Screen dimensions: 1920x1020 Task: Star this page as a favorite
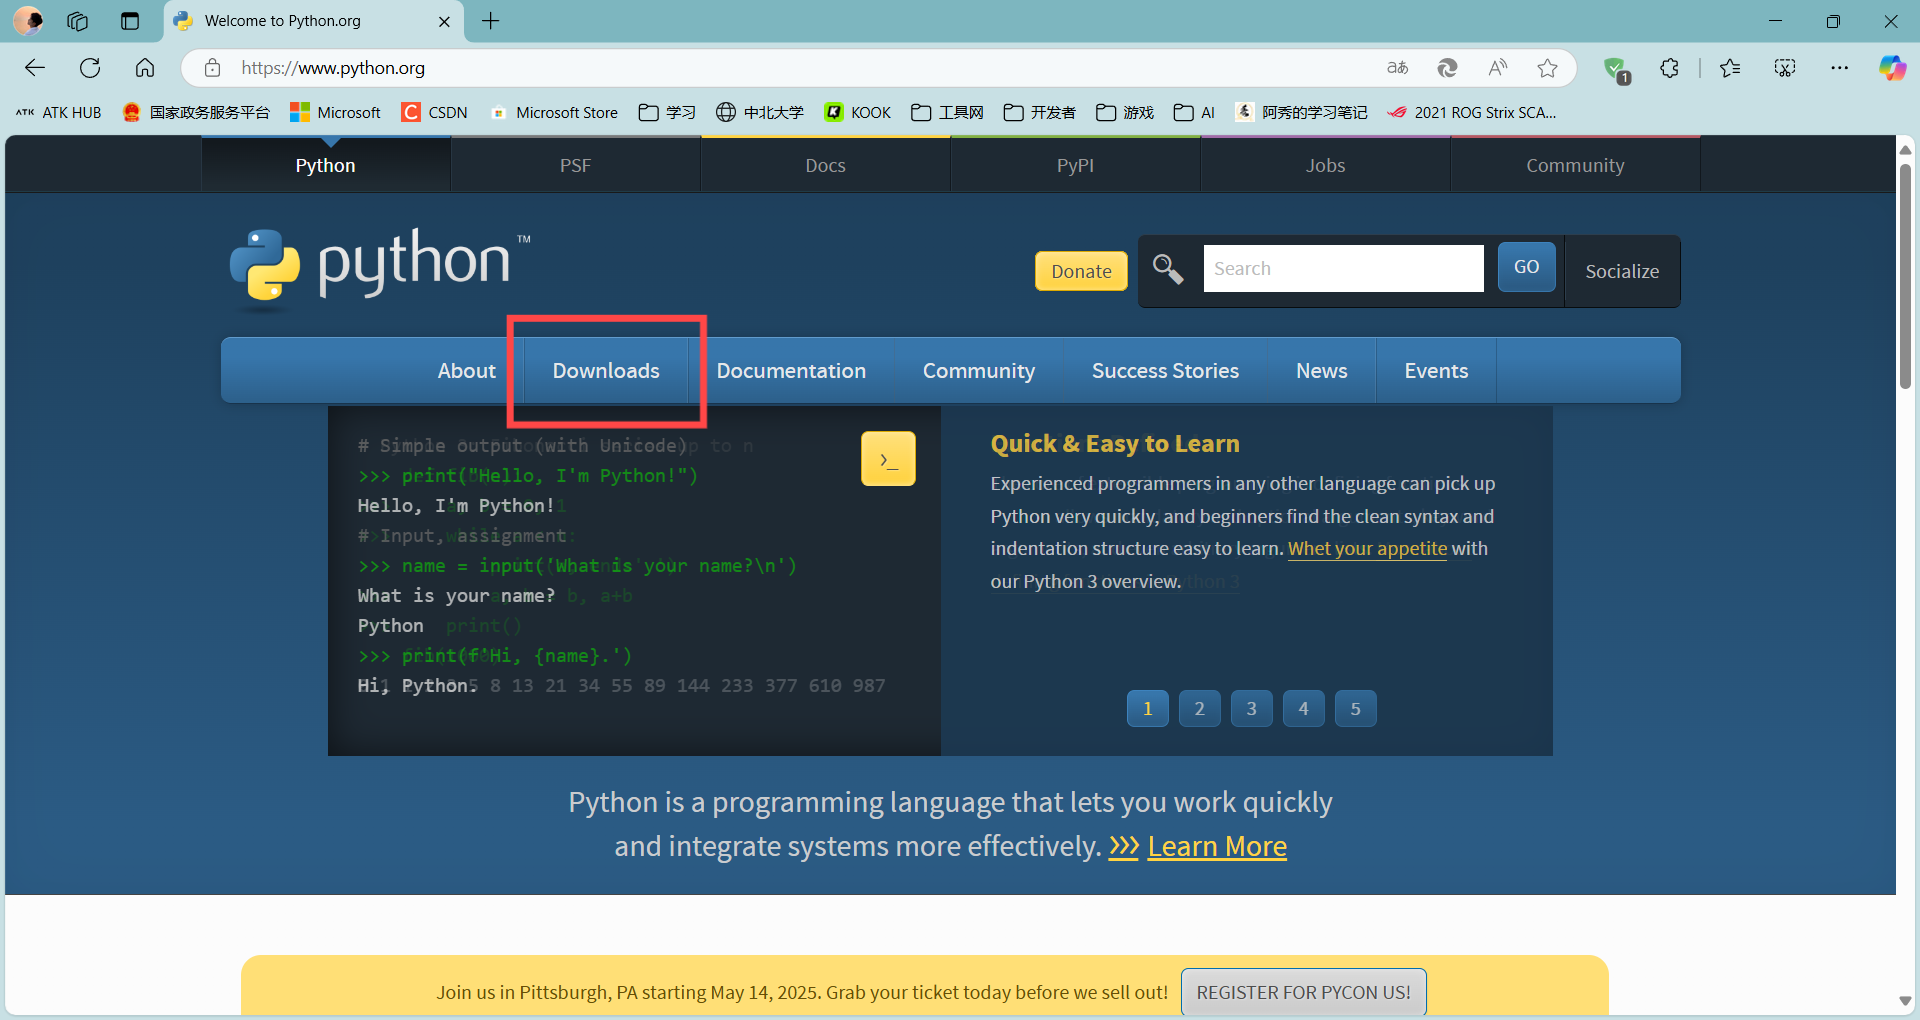pos(1547,68)
